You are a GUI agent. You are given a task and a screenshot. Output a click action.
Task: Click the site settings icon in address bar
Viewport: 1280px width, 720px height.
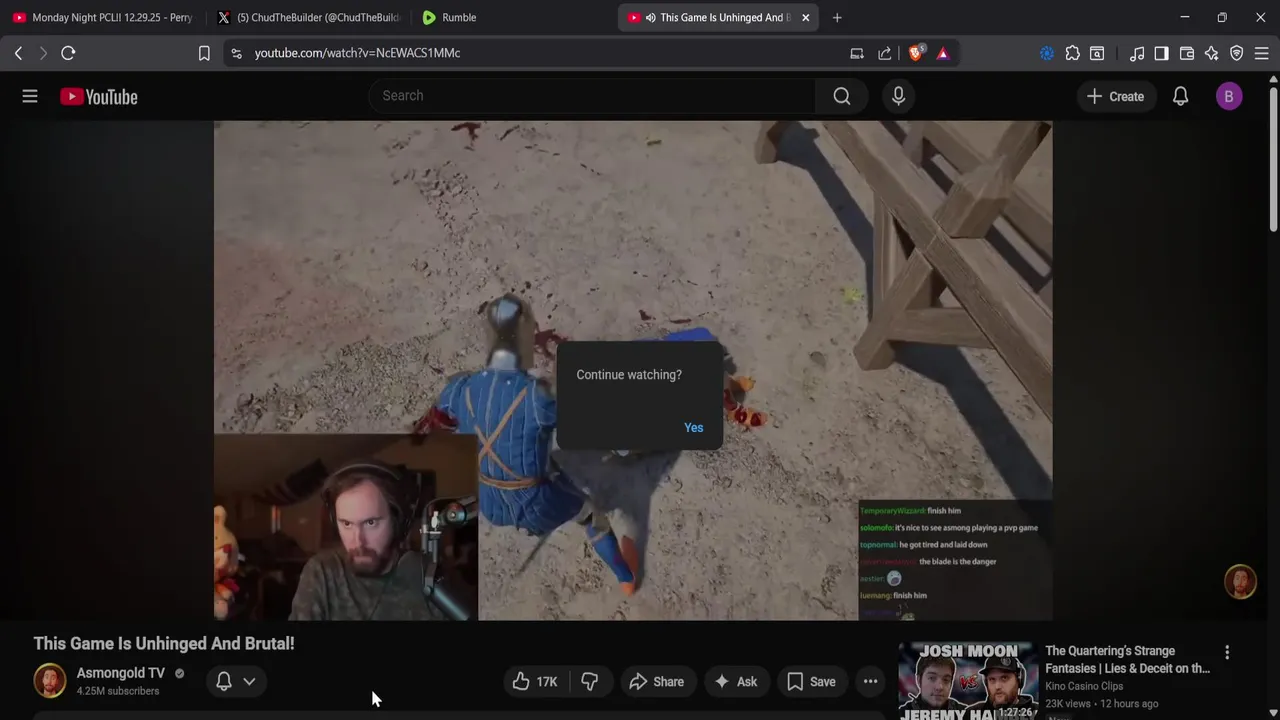pyautogui.click(x=236, y=53)
